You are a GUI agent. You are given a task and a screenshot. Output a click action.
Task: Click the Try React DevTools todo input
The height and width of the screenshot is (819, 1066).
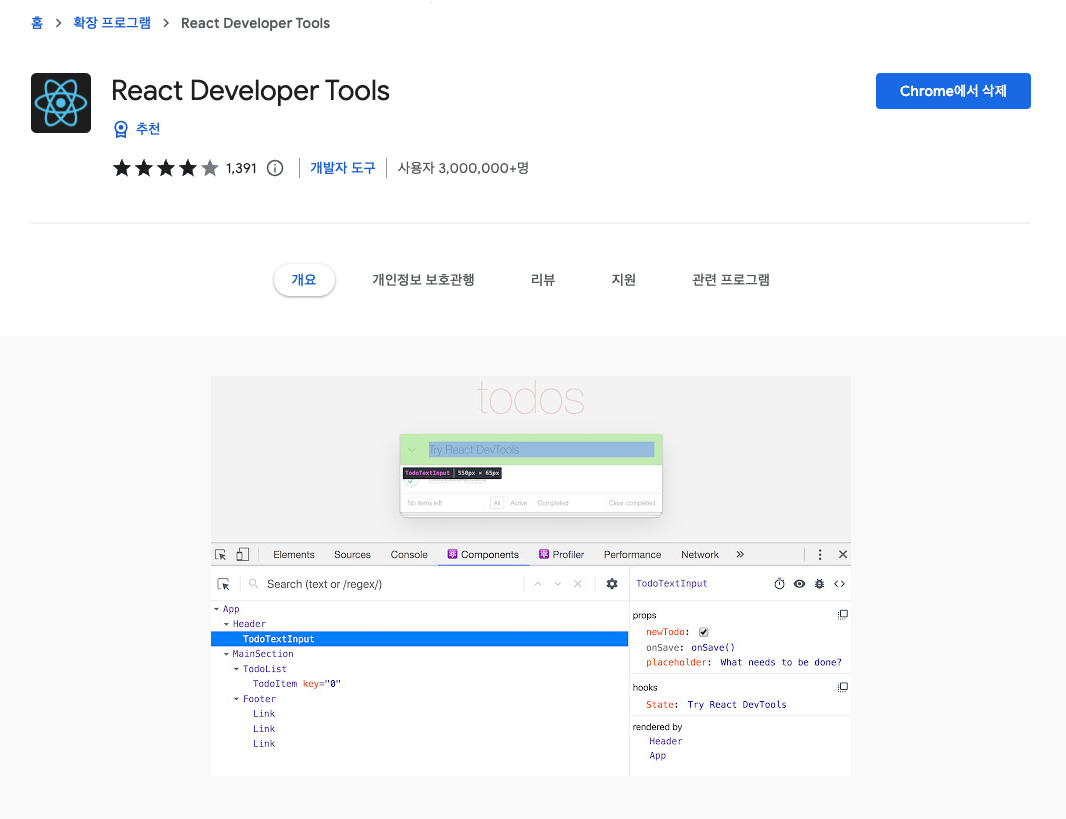[x=541, y=450]
